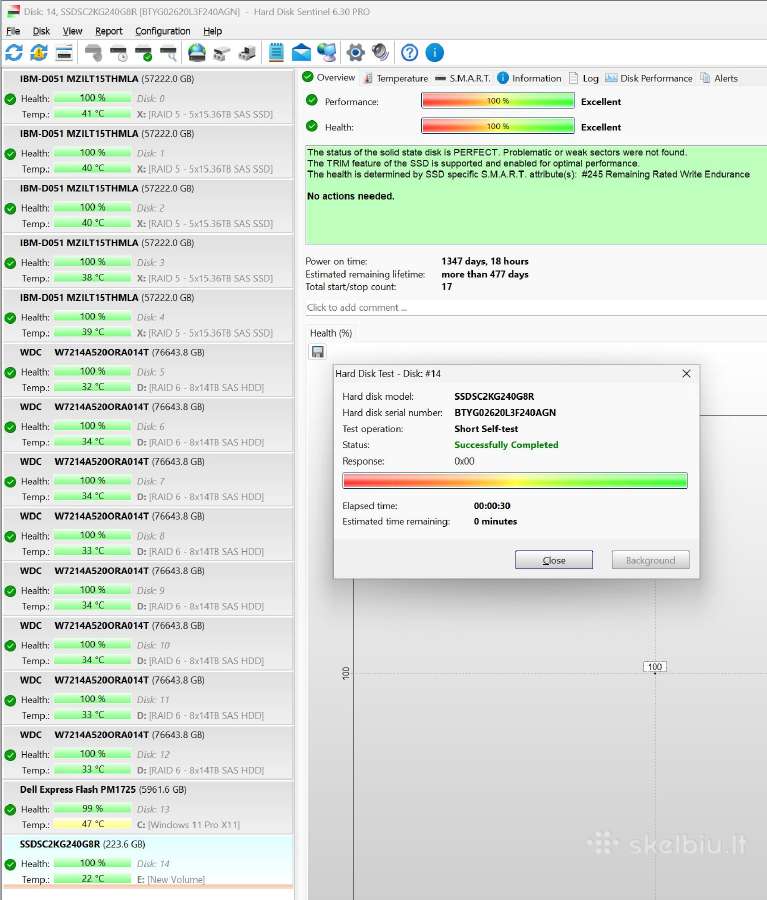Click the speaker sound toolbar icon

click(x=380, y=53)
